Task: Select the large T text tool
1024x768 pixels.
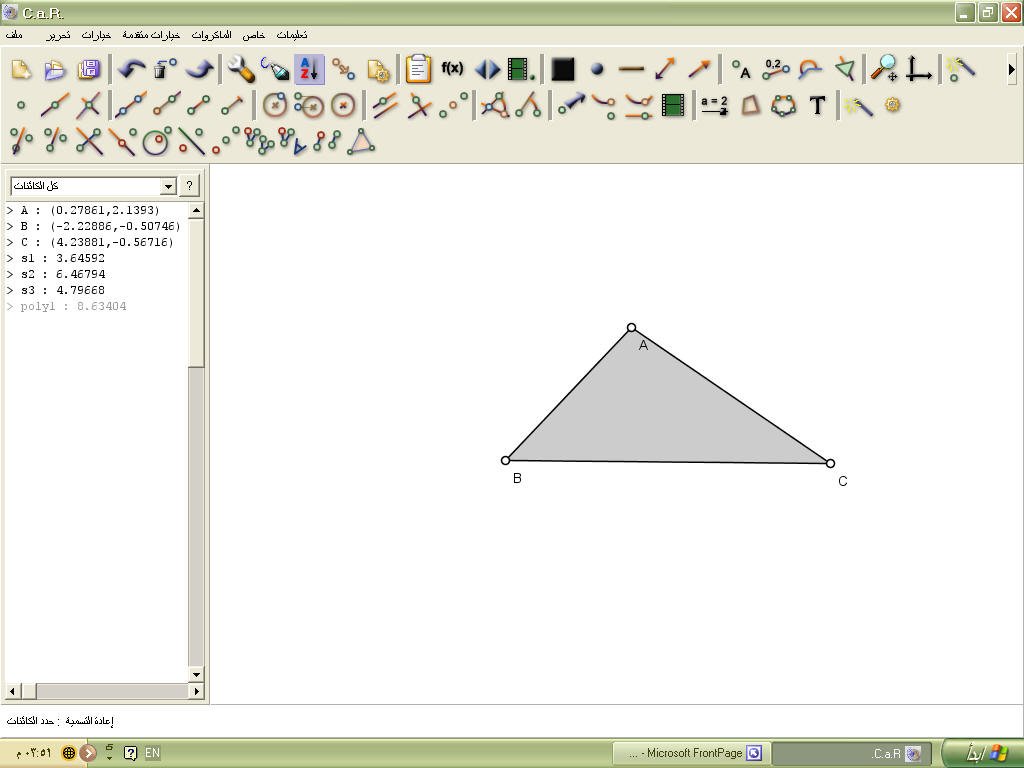Action: coord(818,105)
